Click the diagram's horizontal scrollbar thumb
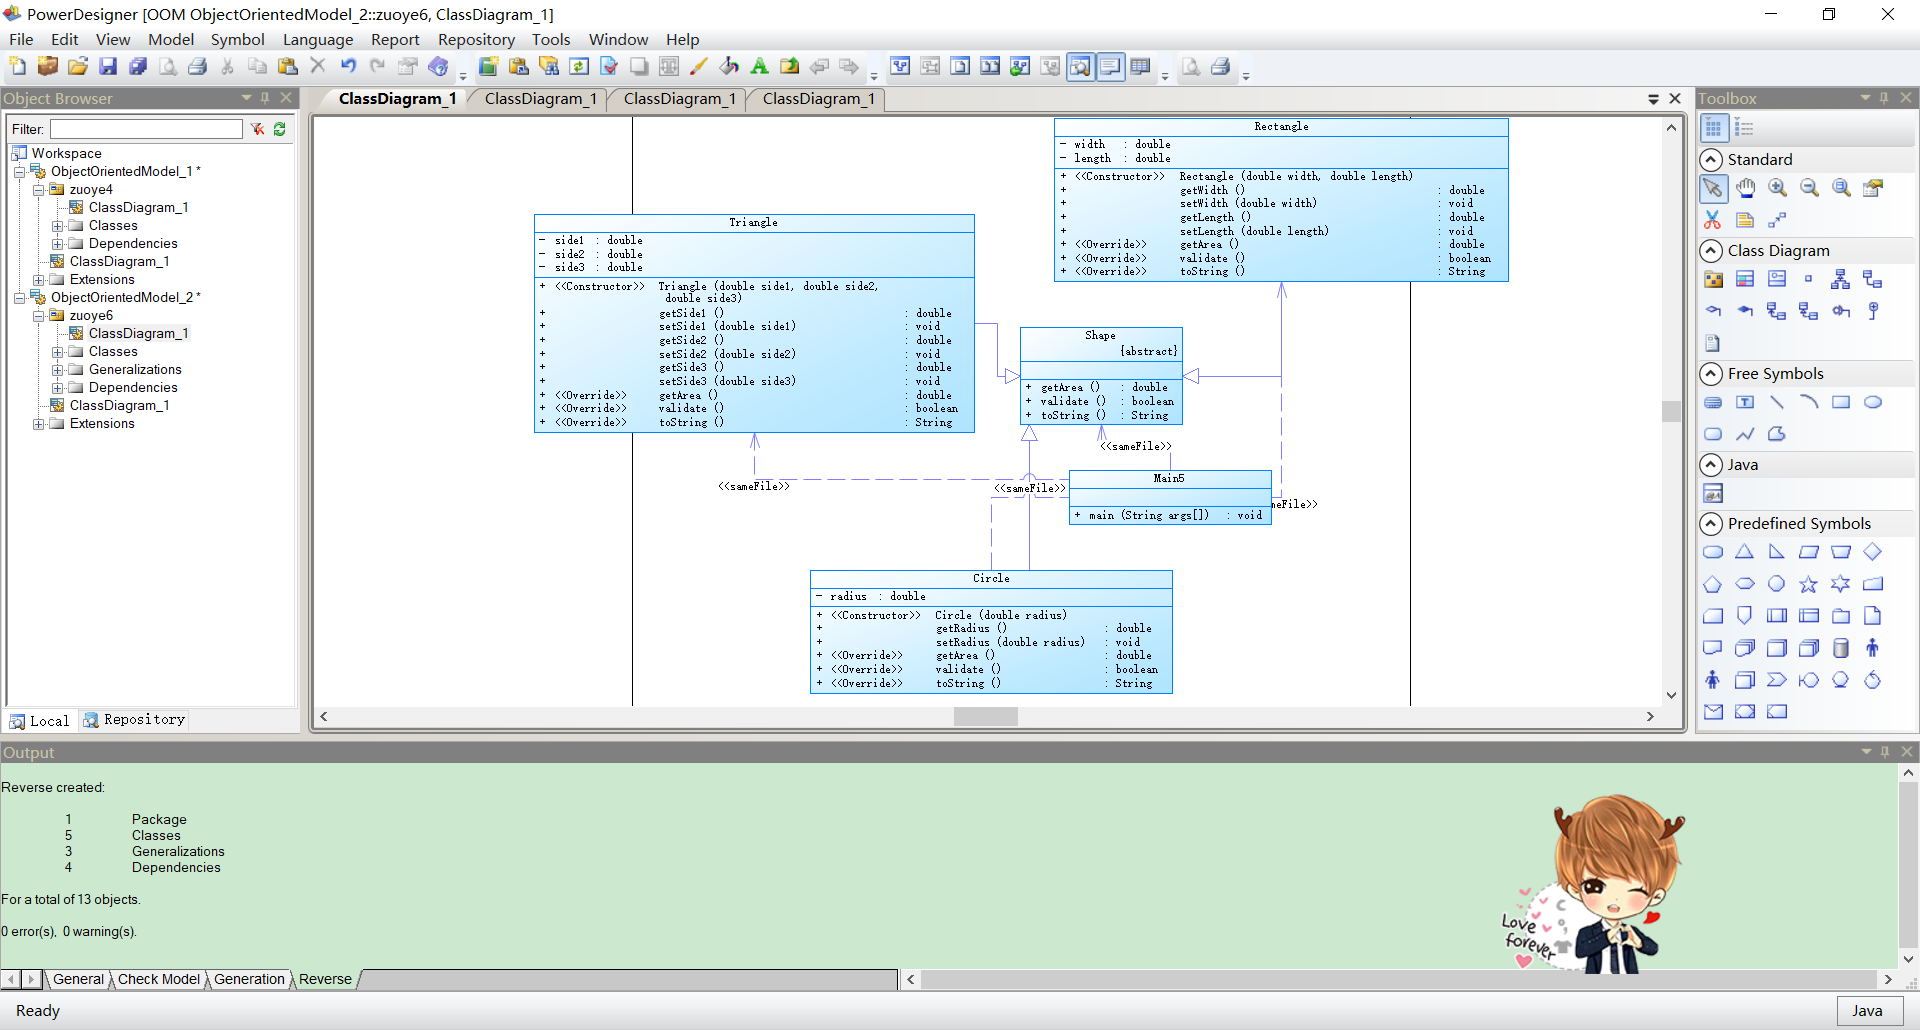This screenshot has height=1030, width=1920. point(985,717)
